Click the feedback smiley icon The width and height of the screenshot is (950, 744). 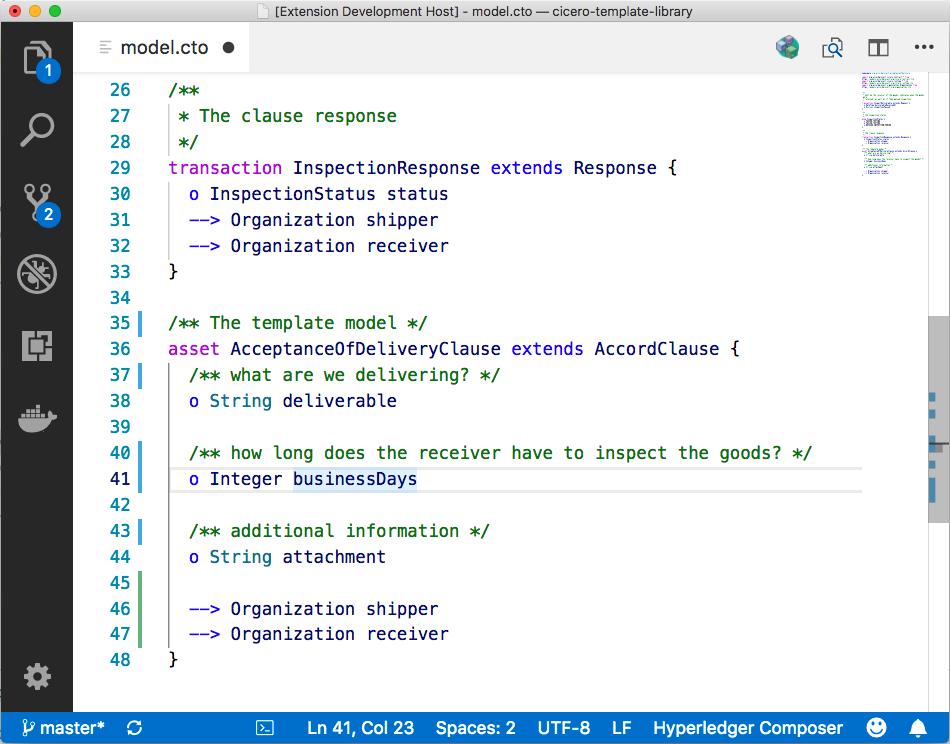click(876, 727)
